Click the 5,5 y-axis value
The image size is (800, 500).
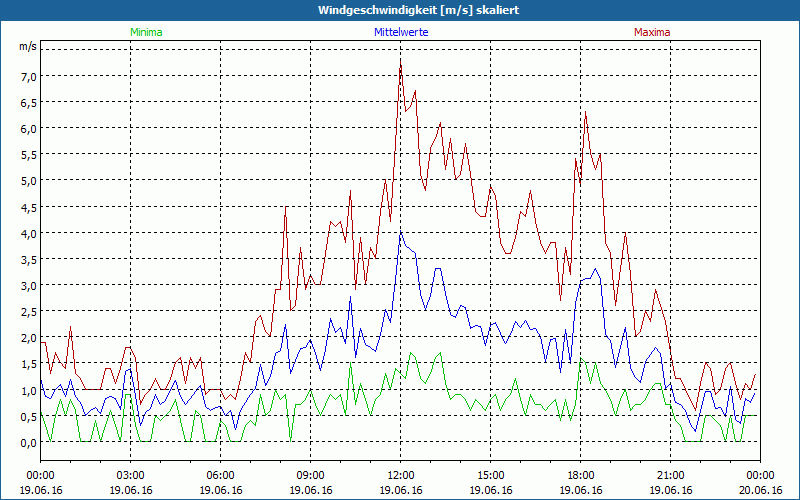(29, 155)
